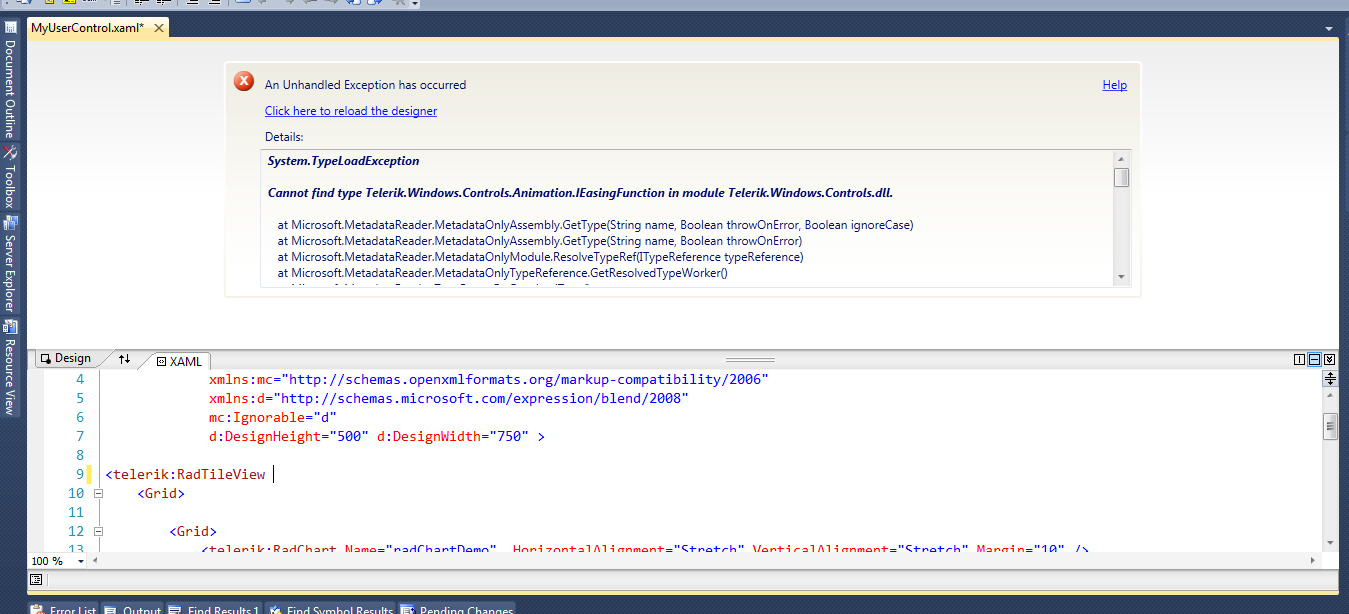Click the tag navigator icon below editor
The width and height of the screenshot is (1349, 614).
36,579
